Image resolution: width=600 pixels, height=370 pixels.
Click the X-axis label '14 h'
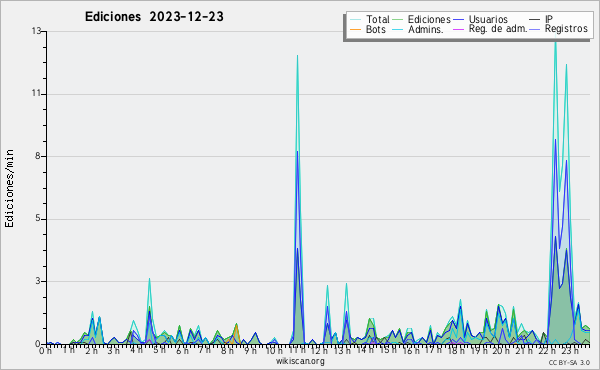tap(365, 350)
